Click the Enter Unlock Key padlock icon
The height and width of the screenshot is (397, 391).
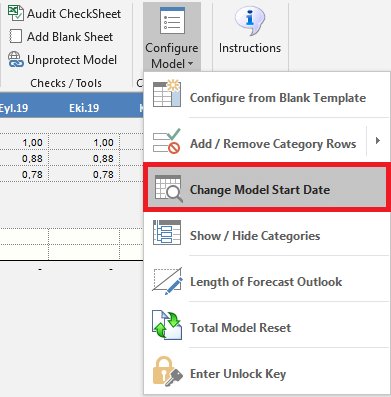[x=167, y=372]
